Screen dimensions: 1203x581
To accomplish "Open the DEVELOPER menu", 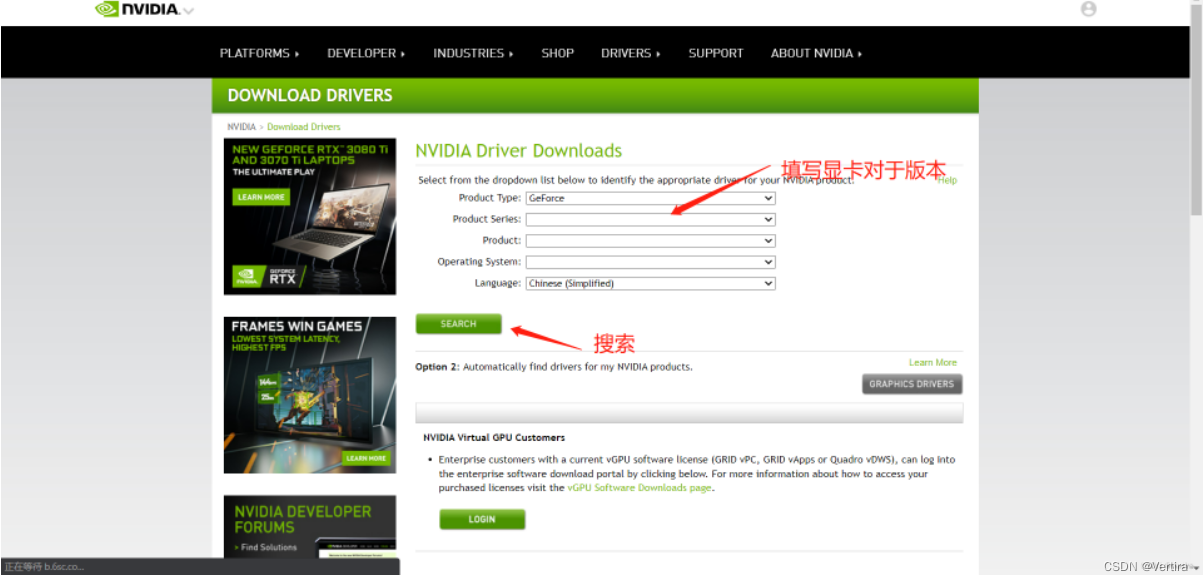I will (x=366, y=53).
